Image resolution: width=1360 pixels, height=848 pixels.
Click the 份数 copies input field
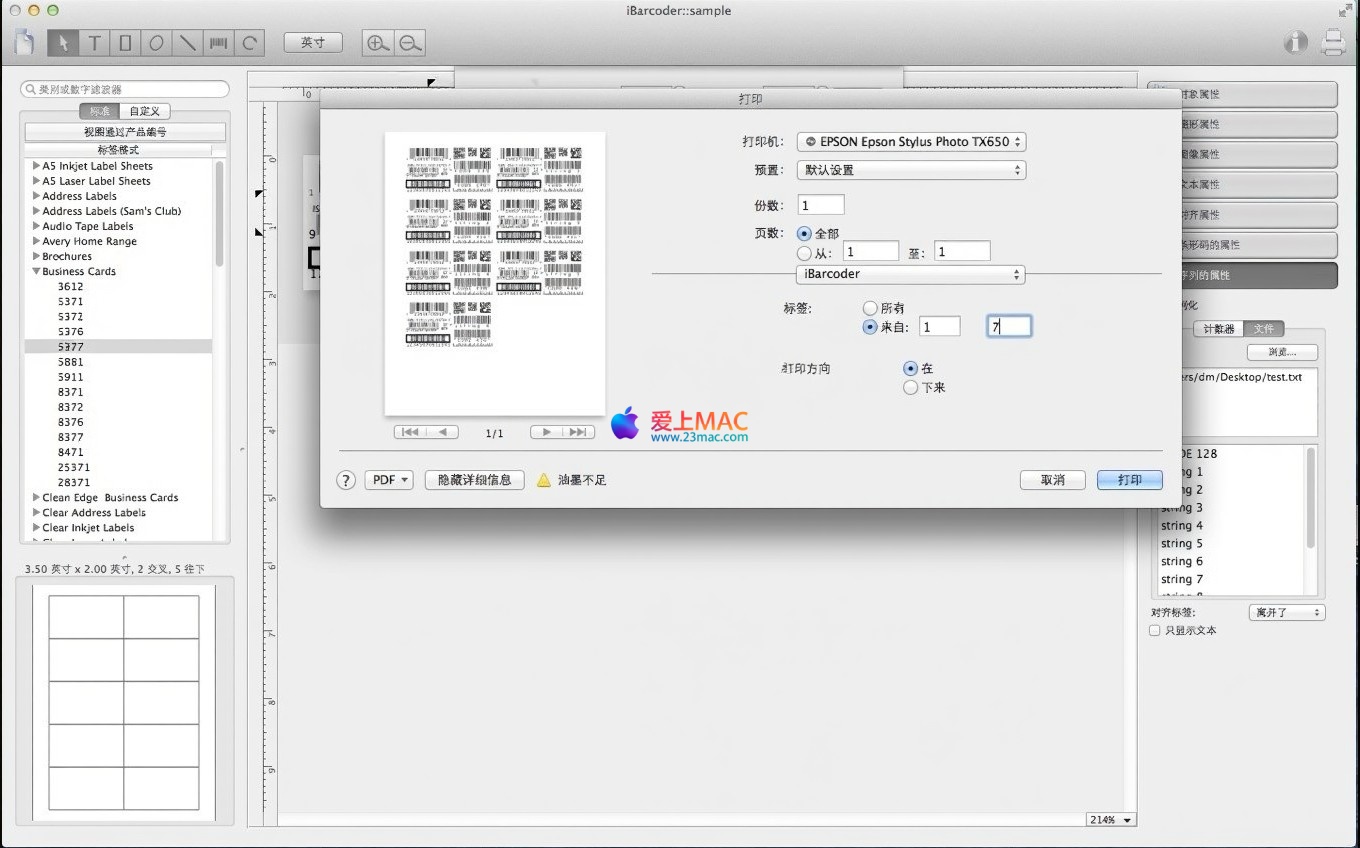click(x=821, y=205)
